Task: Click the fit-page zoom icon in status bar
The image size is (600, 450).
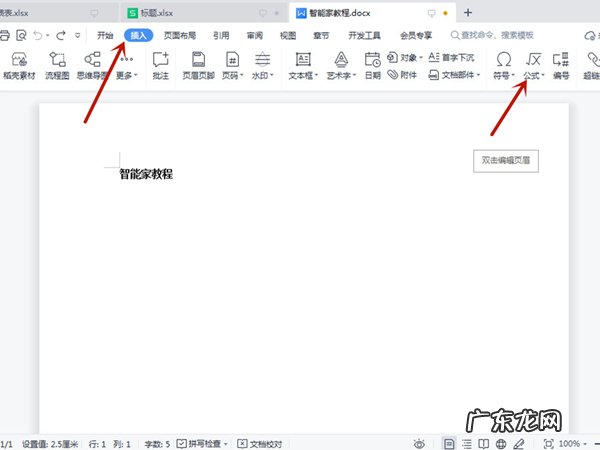Action: (x=548, y=444)
